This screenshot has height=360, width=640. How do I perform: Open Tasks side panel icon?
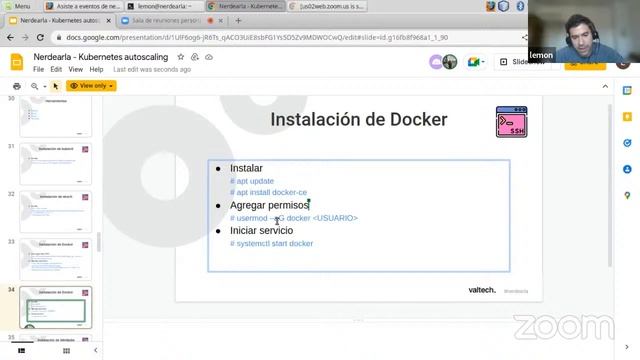click(x=627, y=143)
